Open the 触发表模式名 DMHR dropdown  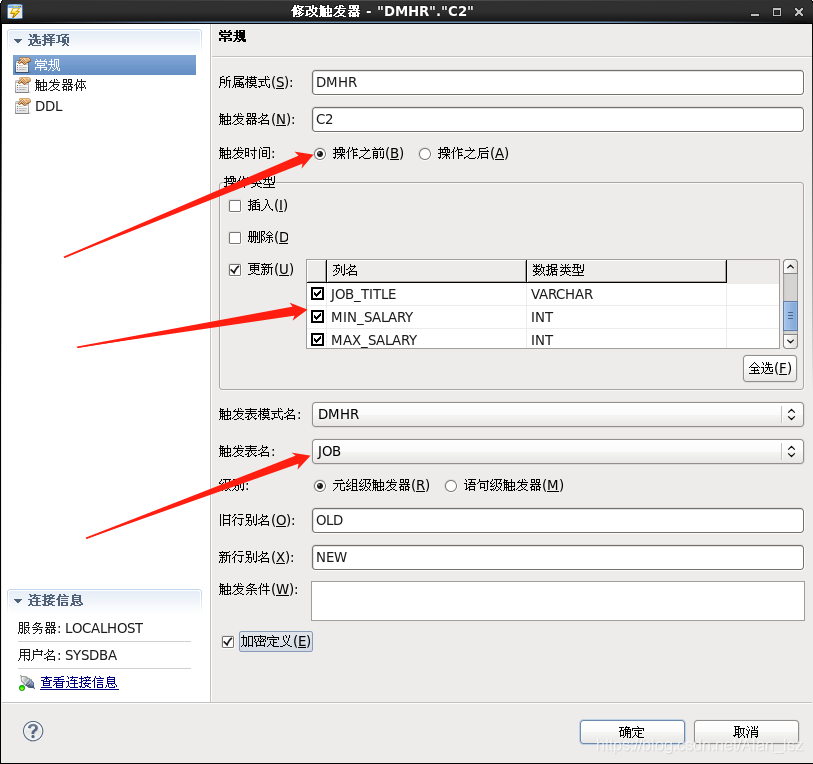pos(558,414)
